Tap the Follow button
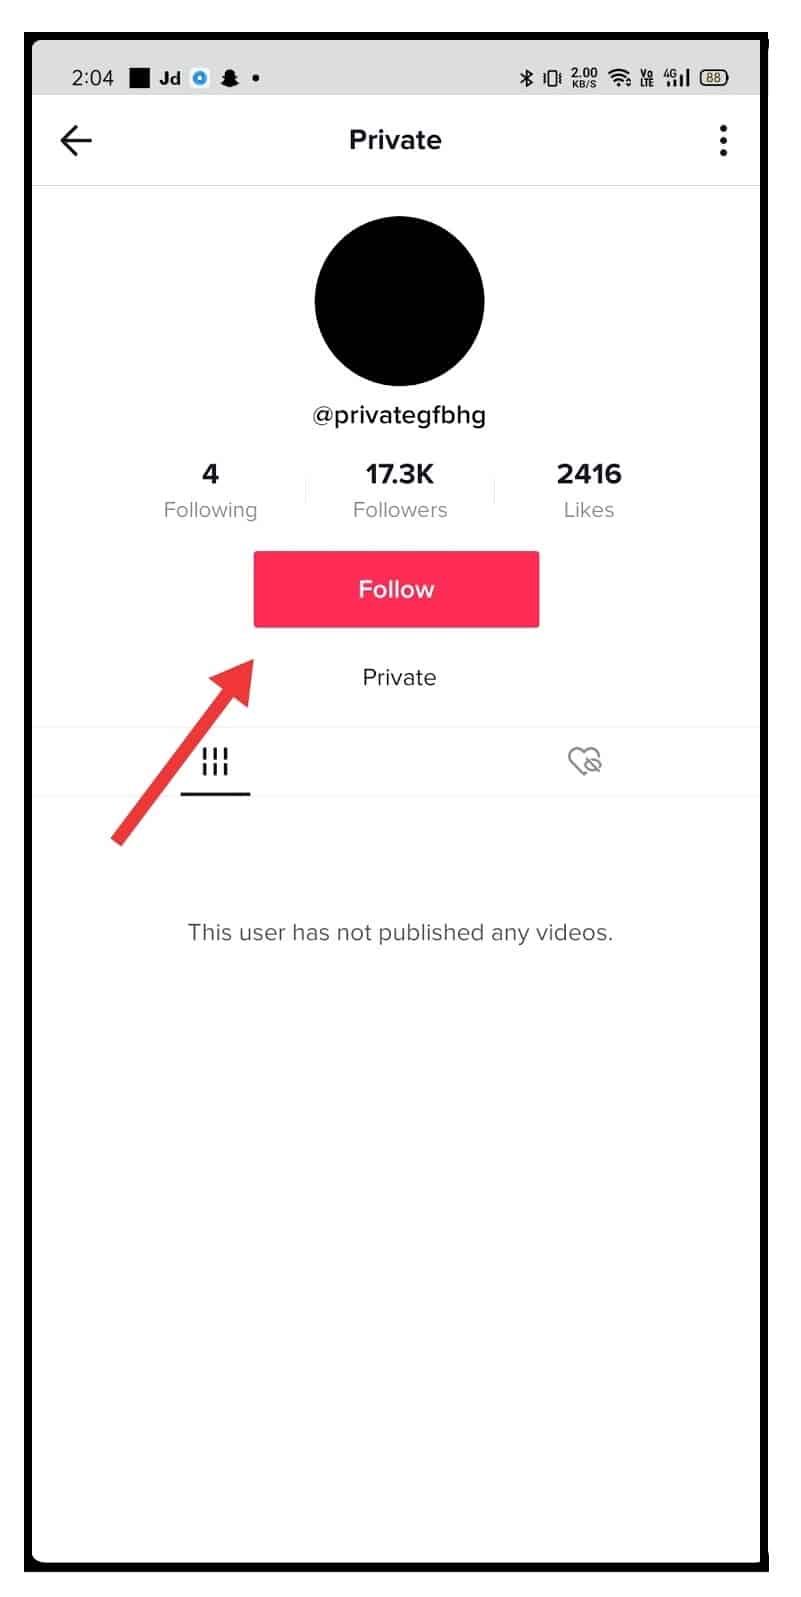This screenshot has width=801, height=1597. [x=396, y=589]
